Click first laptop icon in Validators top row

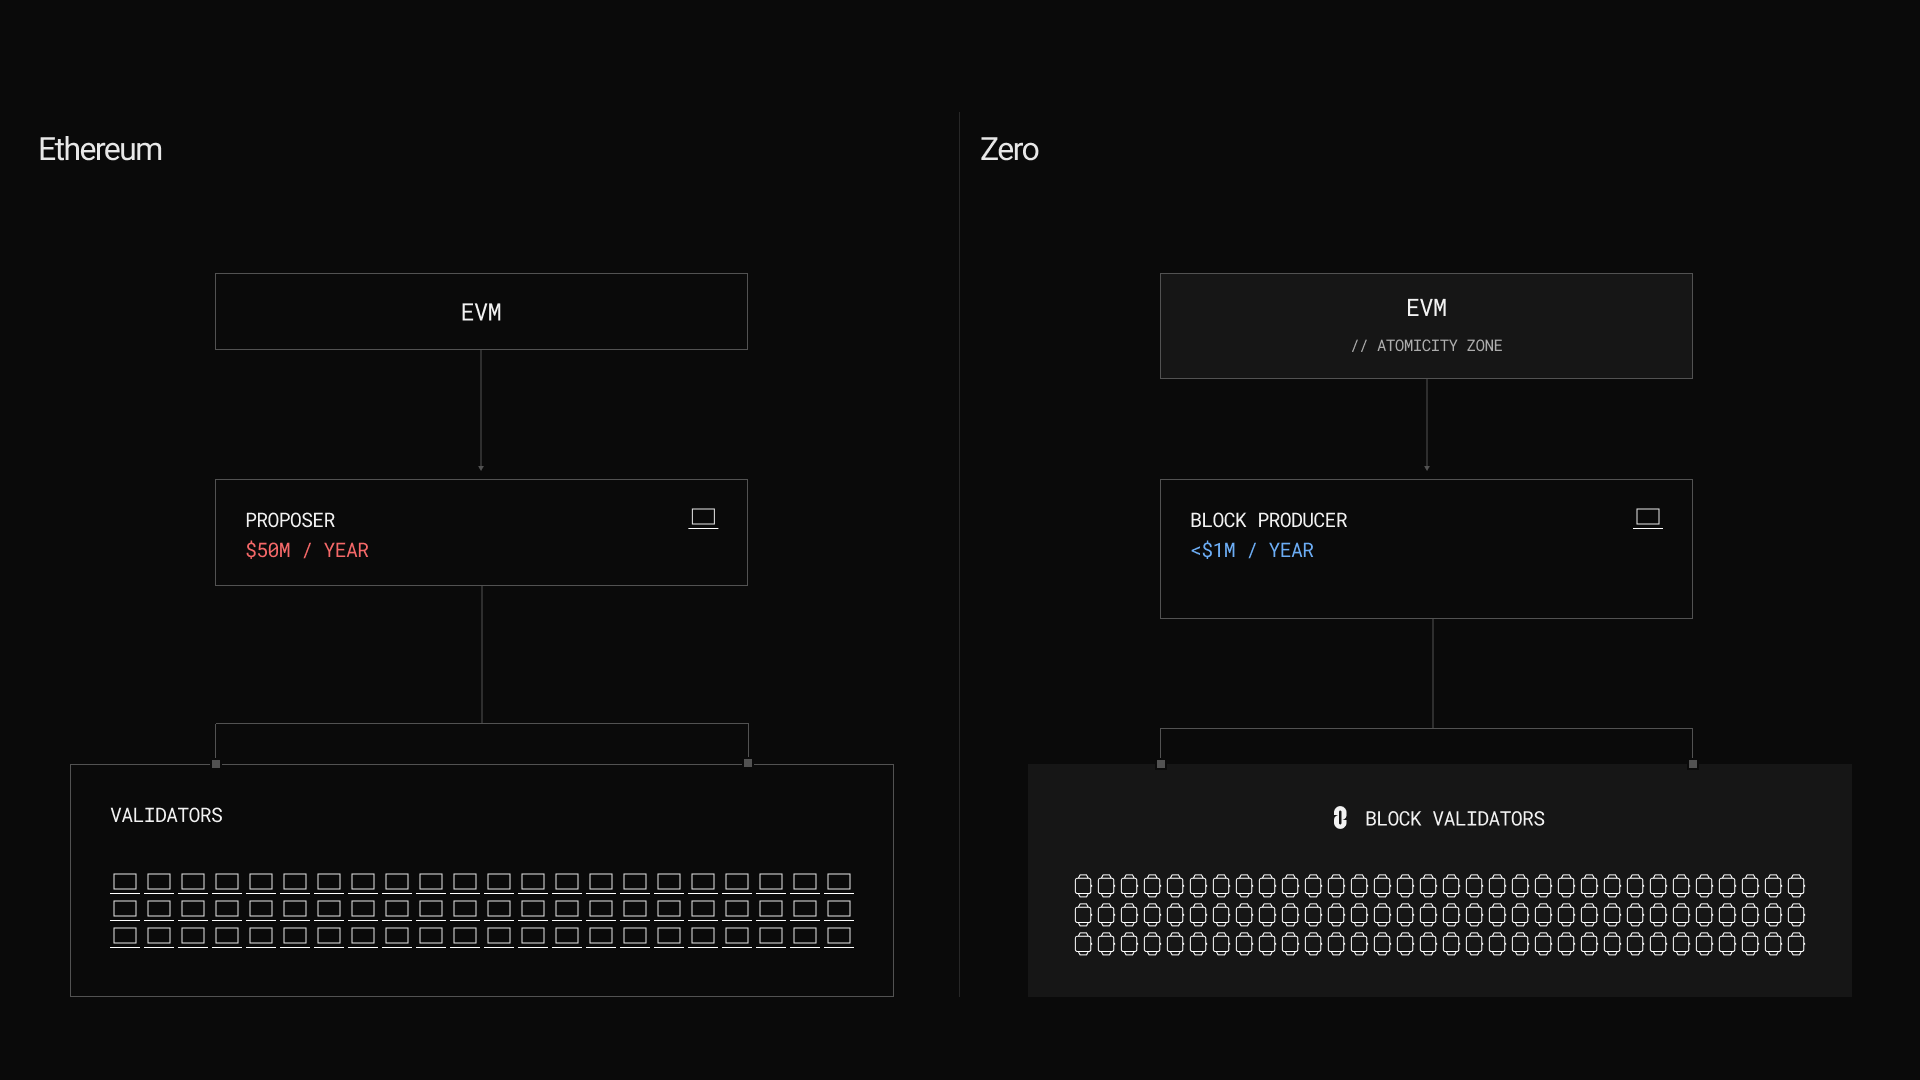[125, 882]
